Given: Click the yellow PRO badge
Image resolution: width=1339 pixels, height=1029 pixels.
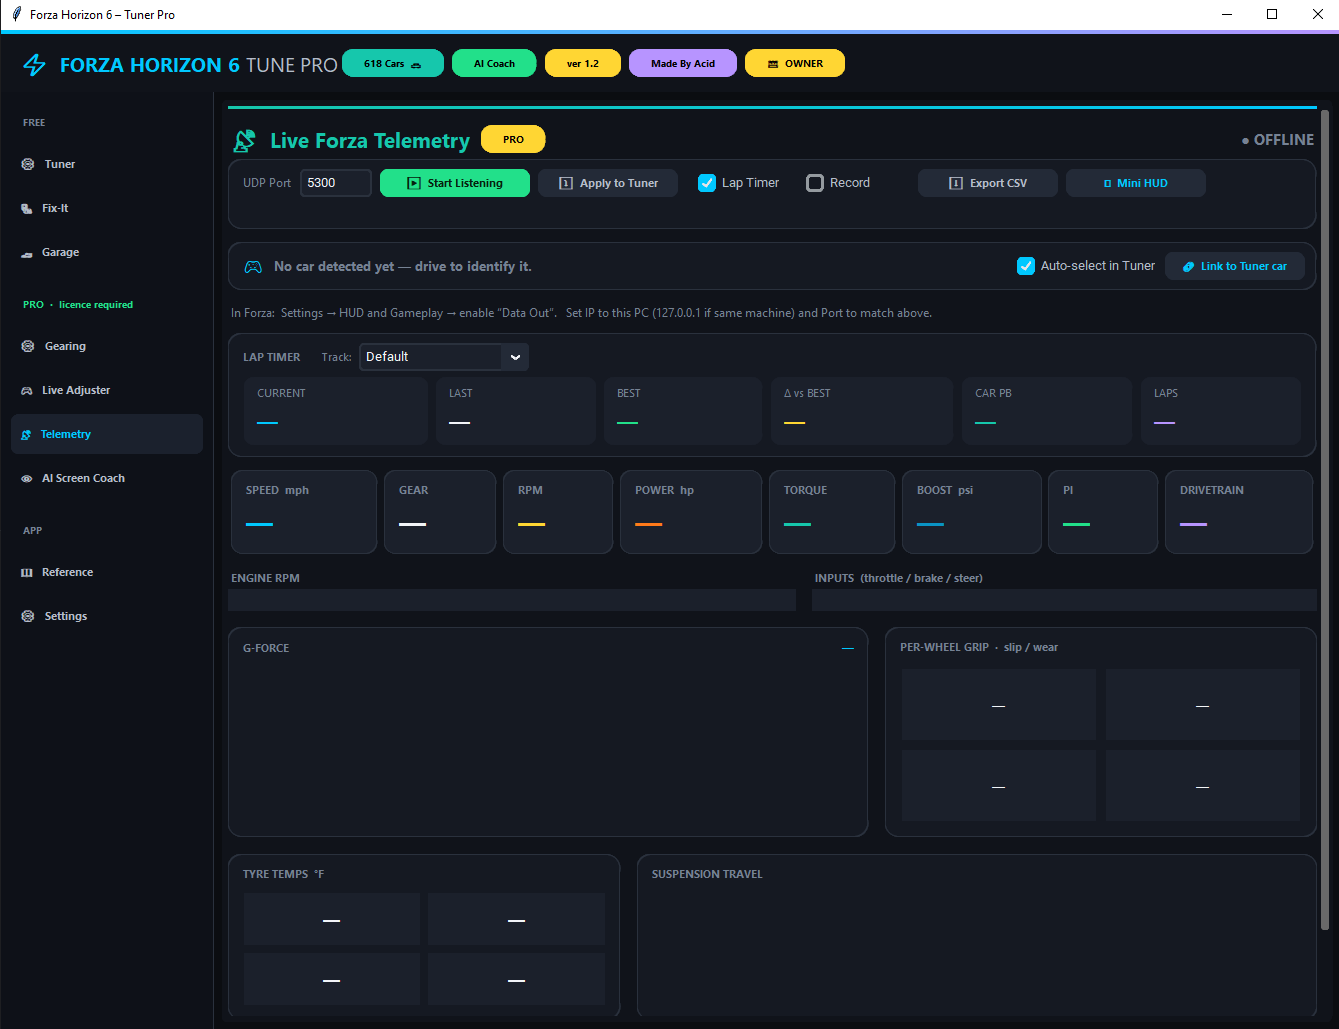Looking at the screenshot, I should tap(513, 139).
